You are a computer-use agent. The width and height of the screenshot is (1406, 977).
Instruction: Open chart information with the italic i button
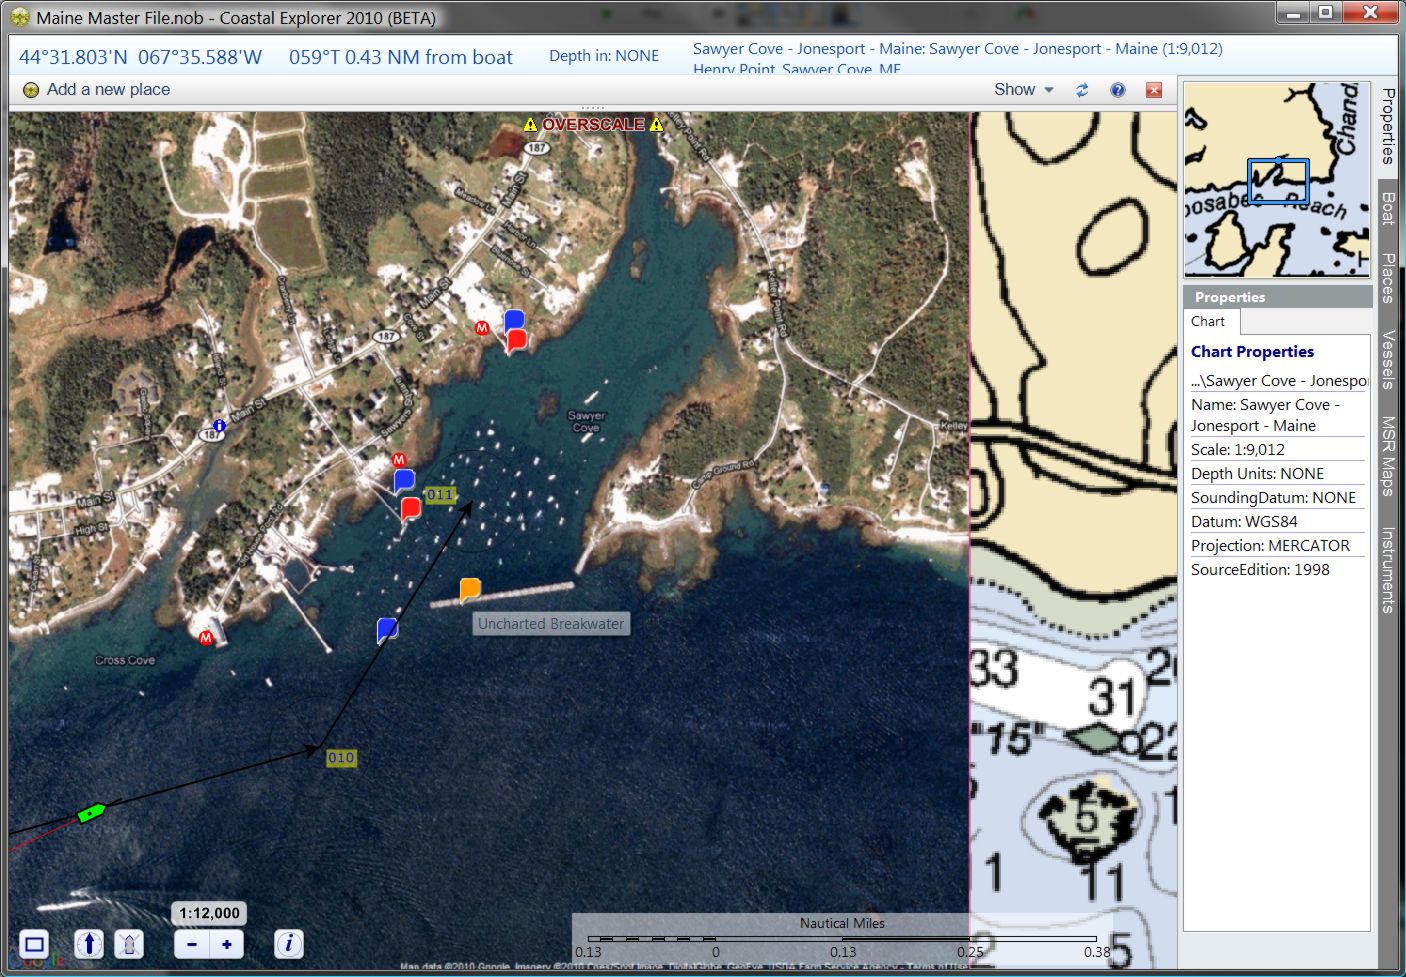(289, 944)
